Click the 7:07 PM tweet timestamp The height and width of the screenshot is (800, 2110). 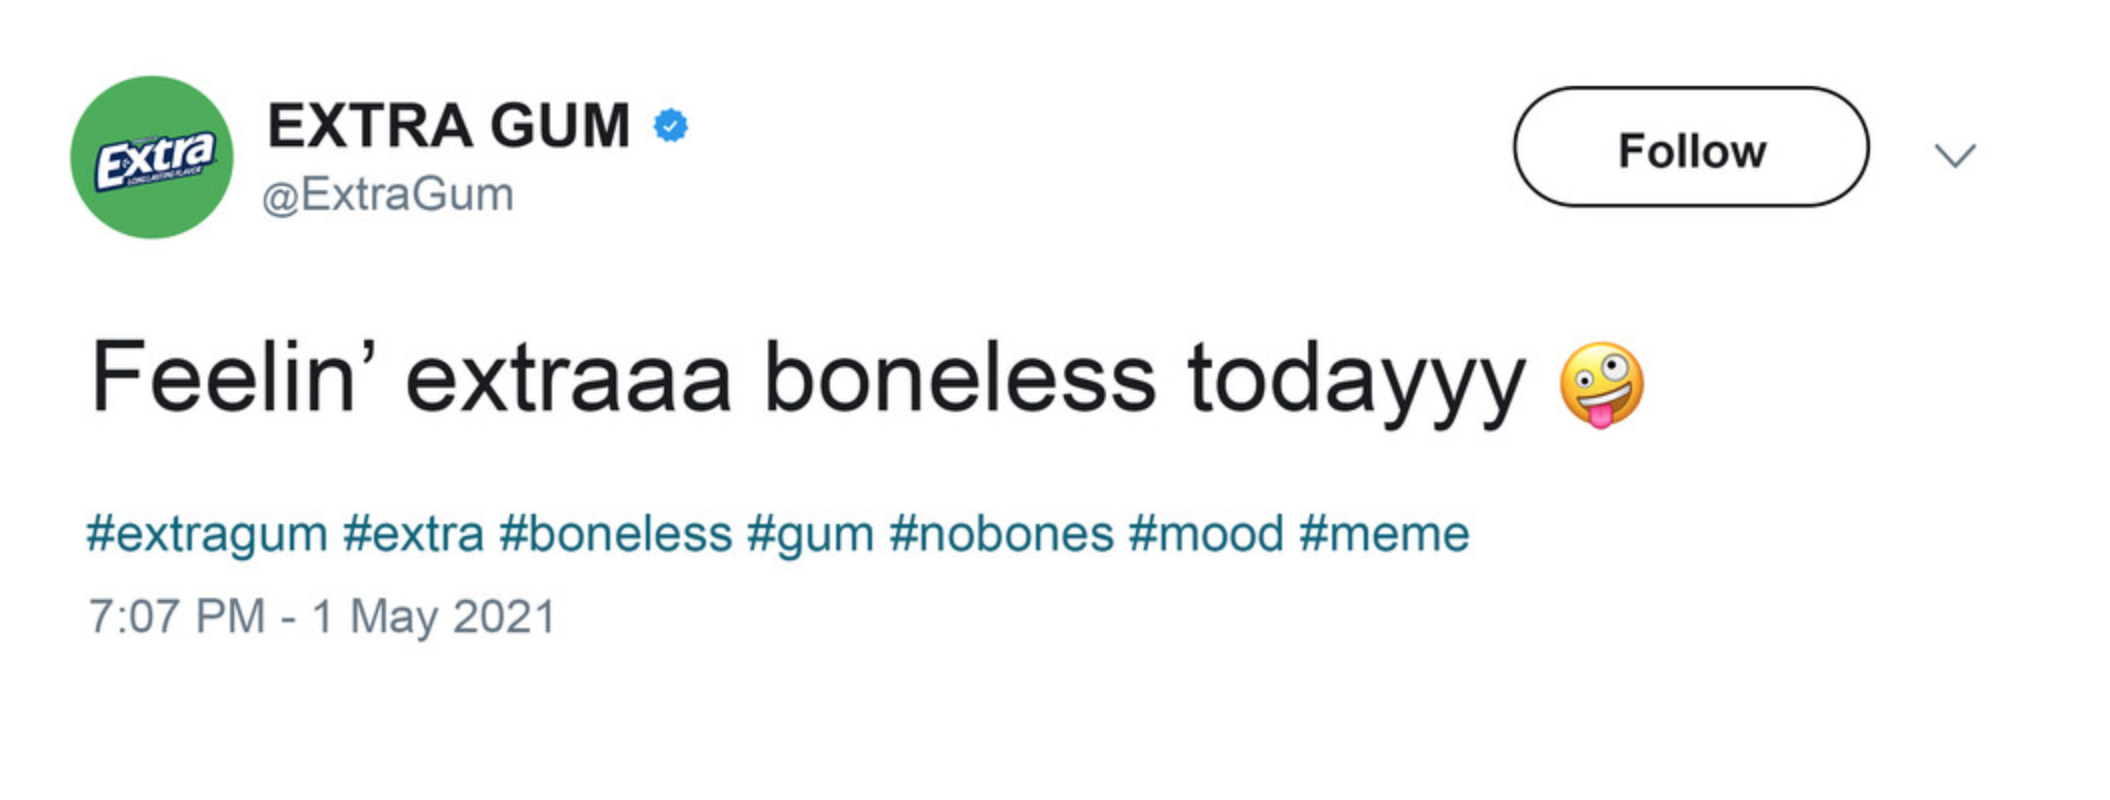(177, 616)
